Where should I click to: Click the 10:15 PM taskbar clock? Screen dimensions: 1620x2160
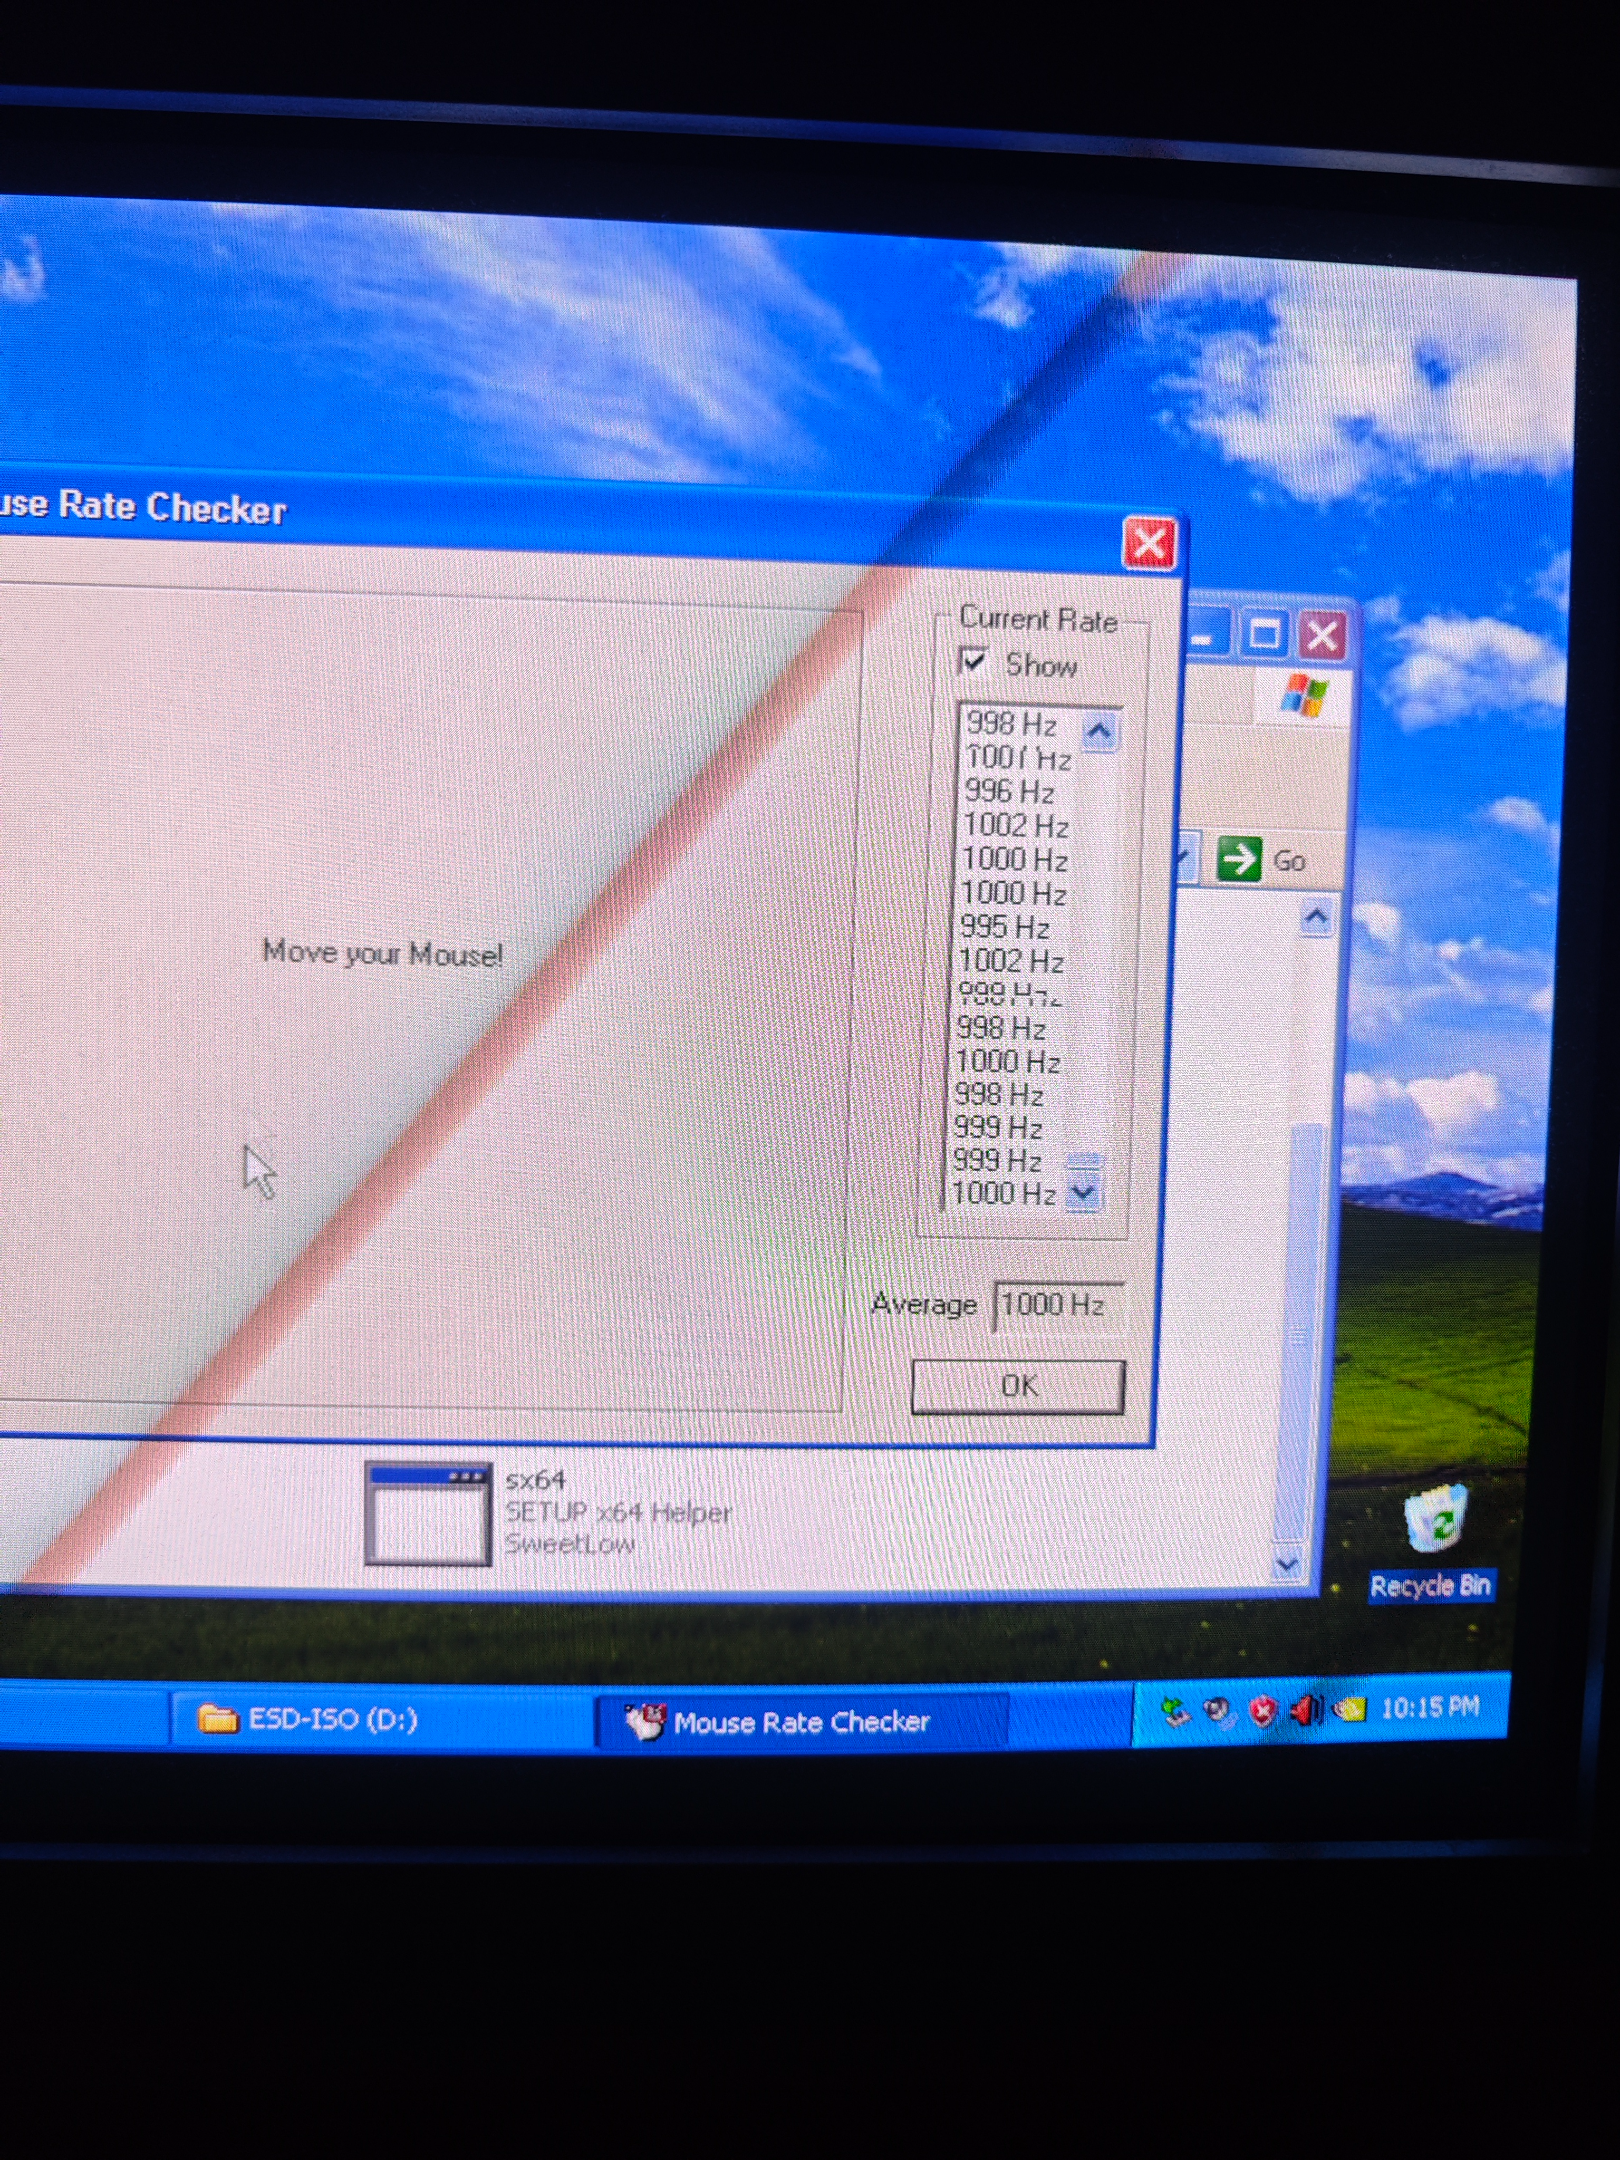click(x=1430, y=1707)
